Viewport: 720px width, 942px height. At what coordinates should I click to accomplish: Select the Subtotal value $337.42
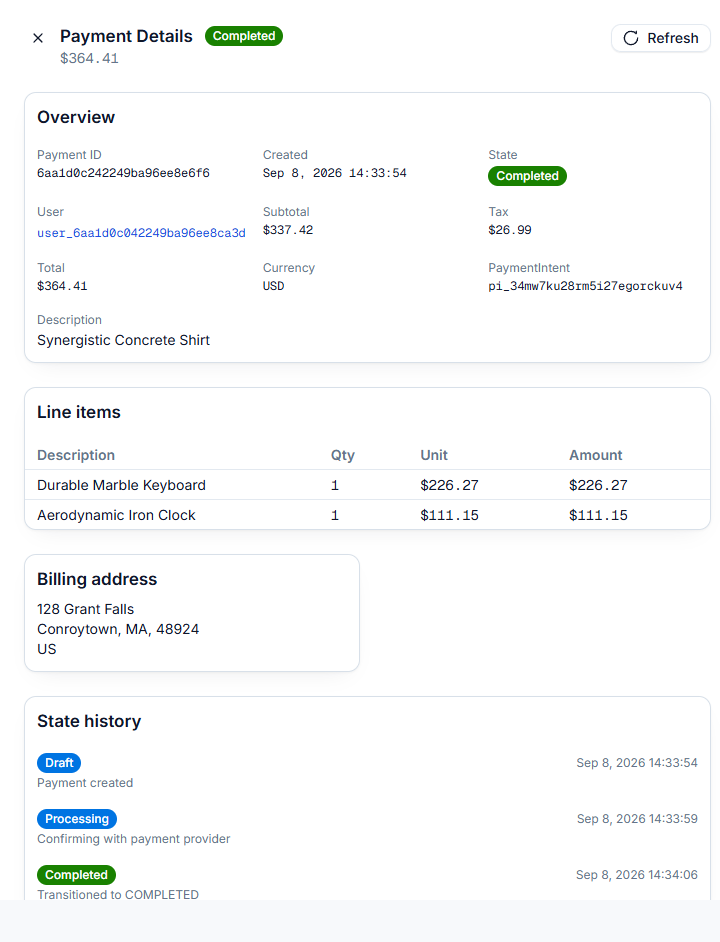pos(288,230)
